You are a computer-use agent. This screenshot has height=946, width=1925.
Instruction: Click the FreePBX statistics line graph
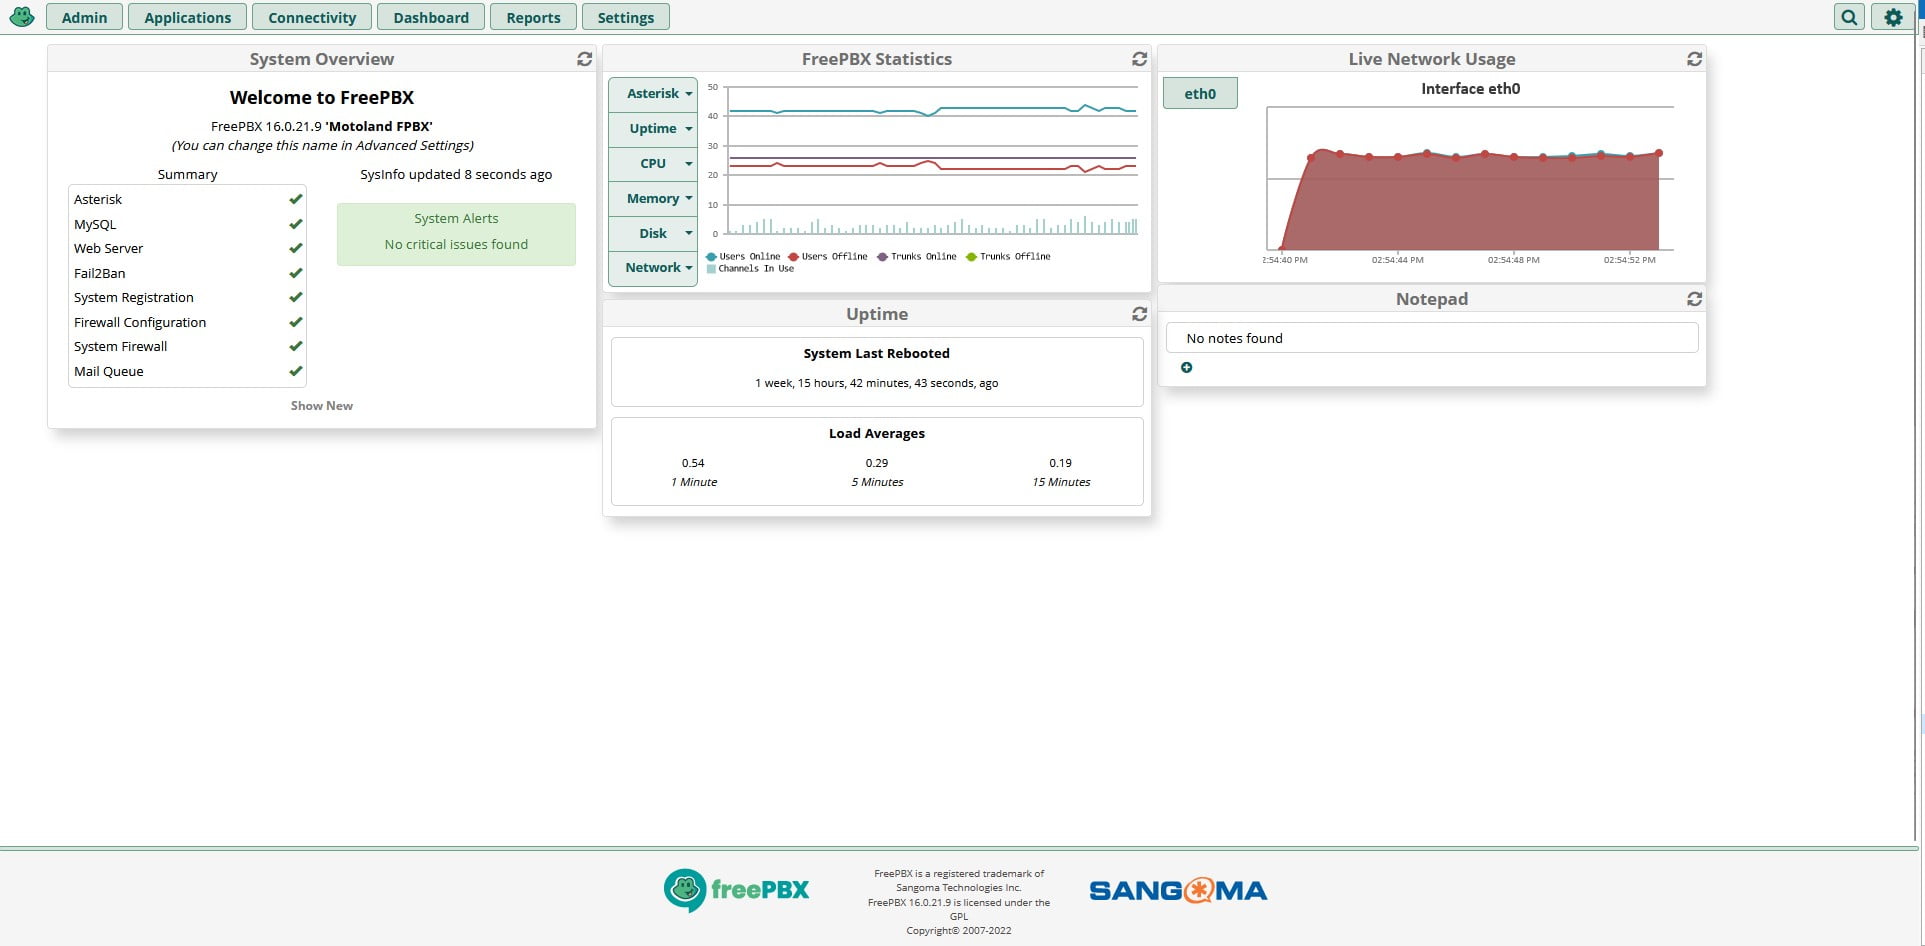click(932, 161)
